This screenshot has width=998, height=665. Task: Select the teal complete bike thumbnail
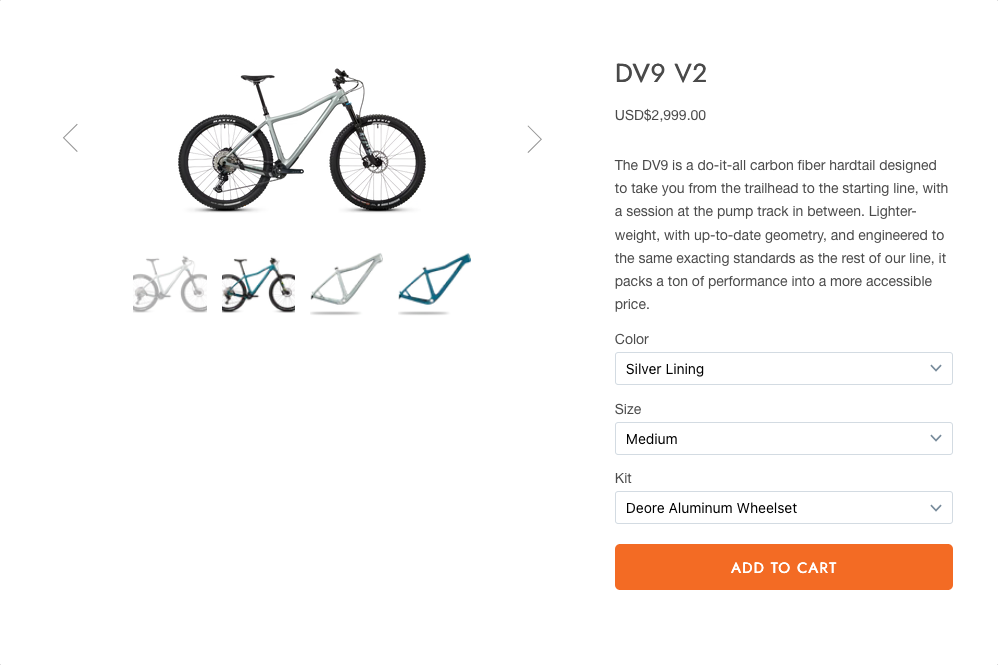tap(258, 284)
